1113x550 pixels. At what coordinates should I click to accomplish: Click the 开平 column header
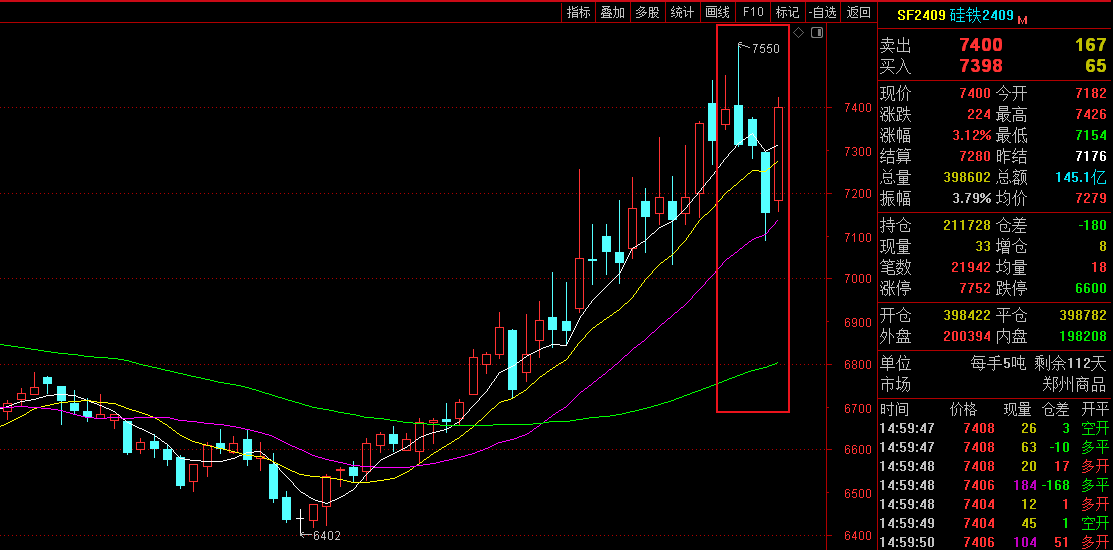pos(1095,409)
